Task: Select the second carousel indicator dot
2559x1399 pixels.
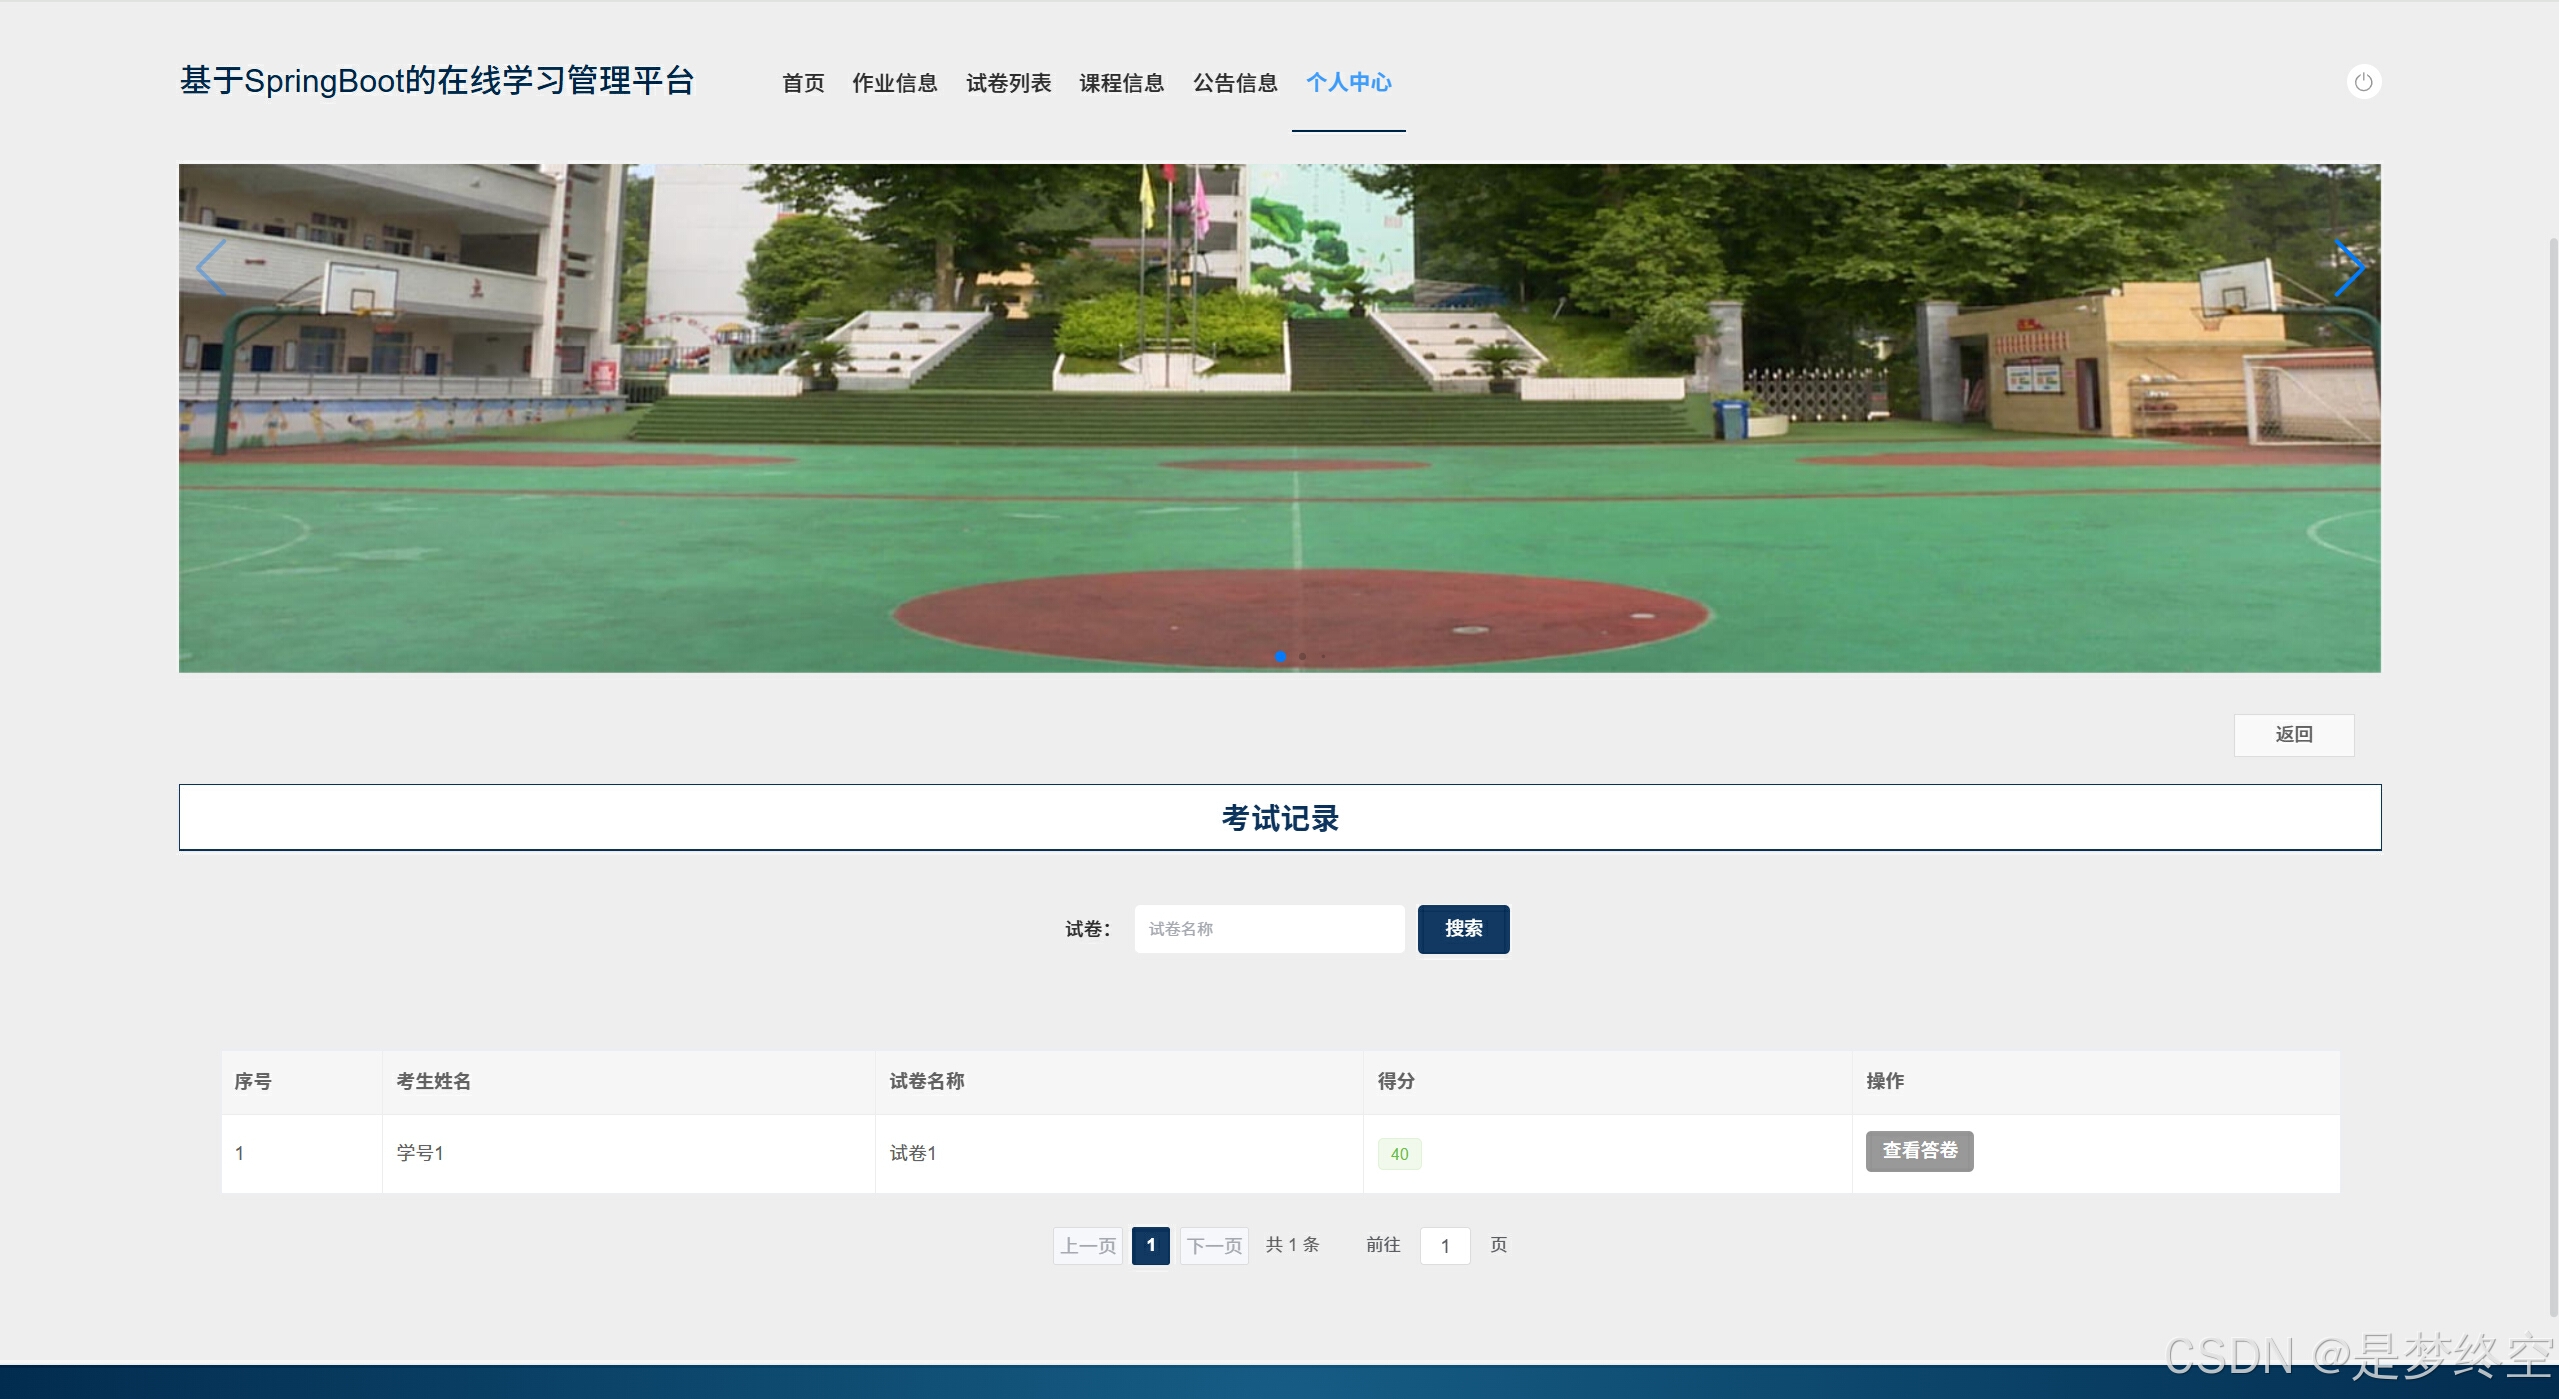Action: (1302, 656)
